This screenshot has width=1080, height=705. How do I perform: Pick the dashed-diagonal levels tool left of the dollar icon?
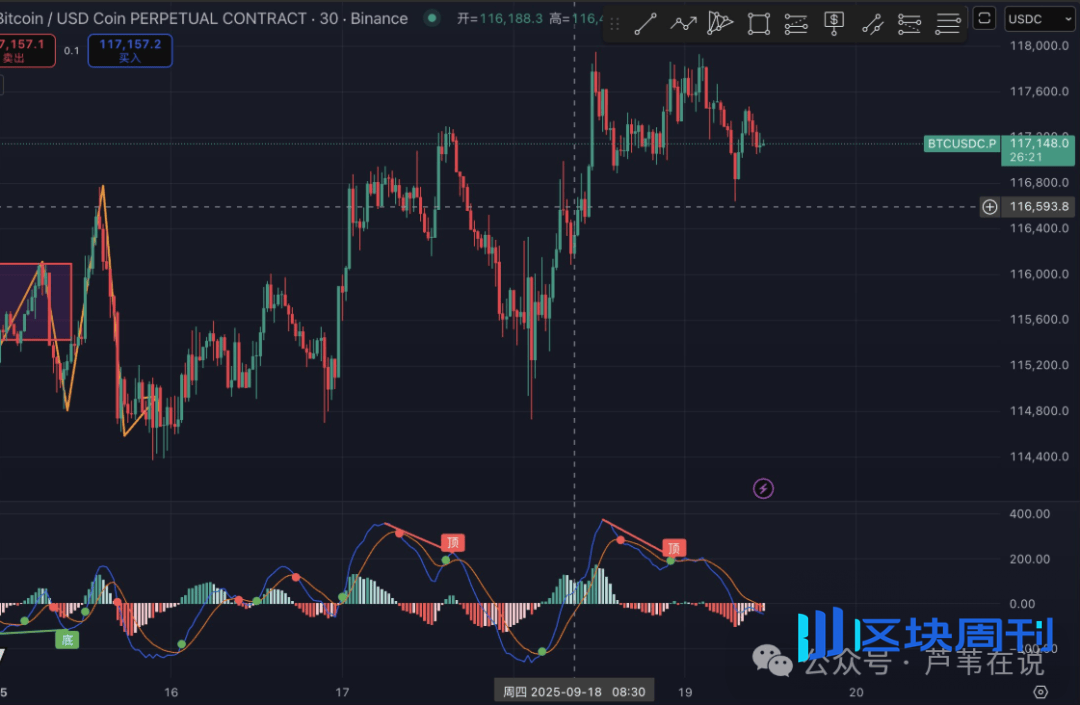[796, 24]
